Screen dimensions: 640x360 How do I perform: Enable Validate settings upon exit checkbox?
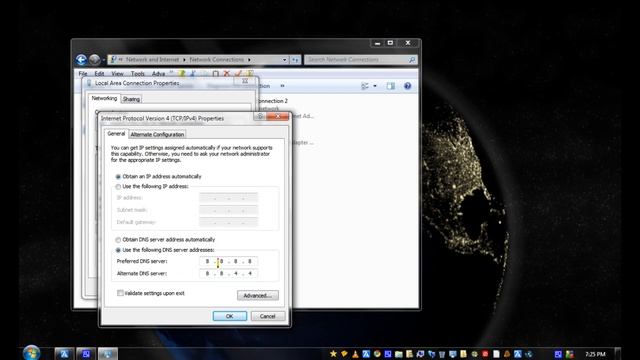click(x=120, y=293)
